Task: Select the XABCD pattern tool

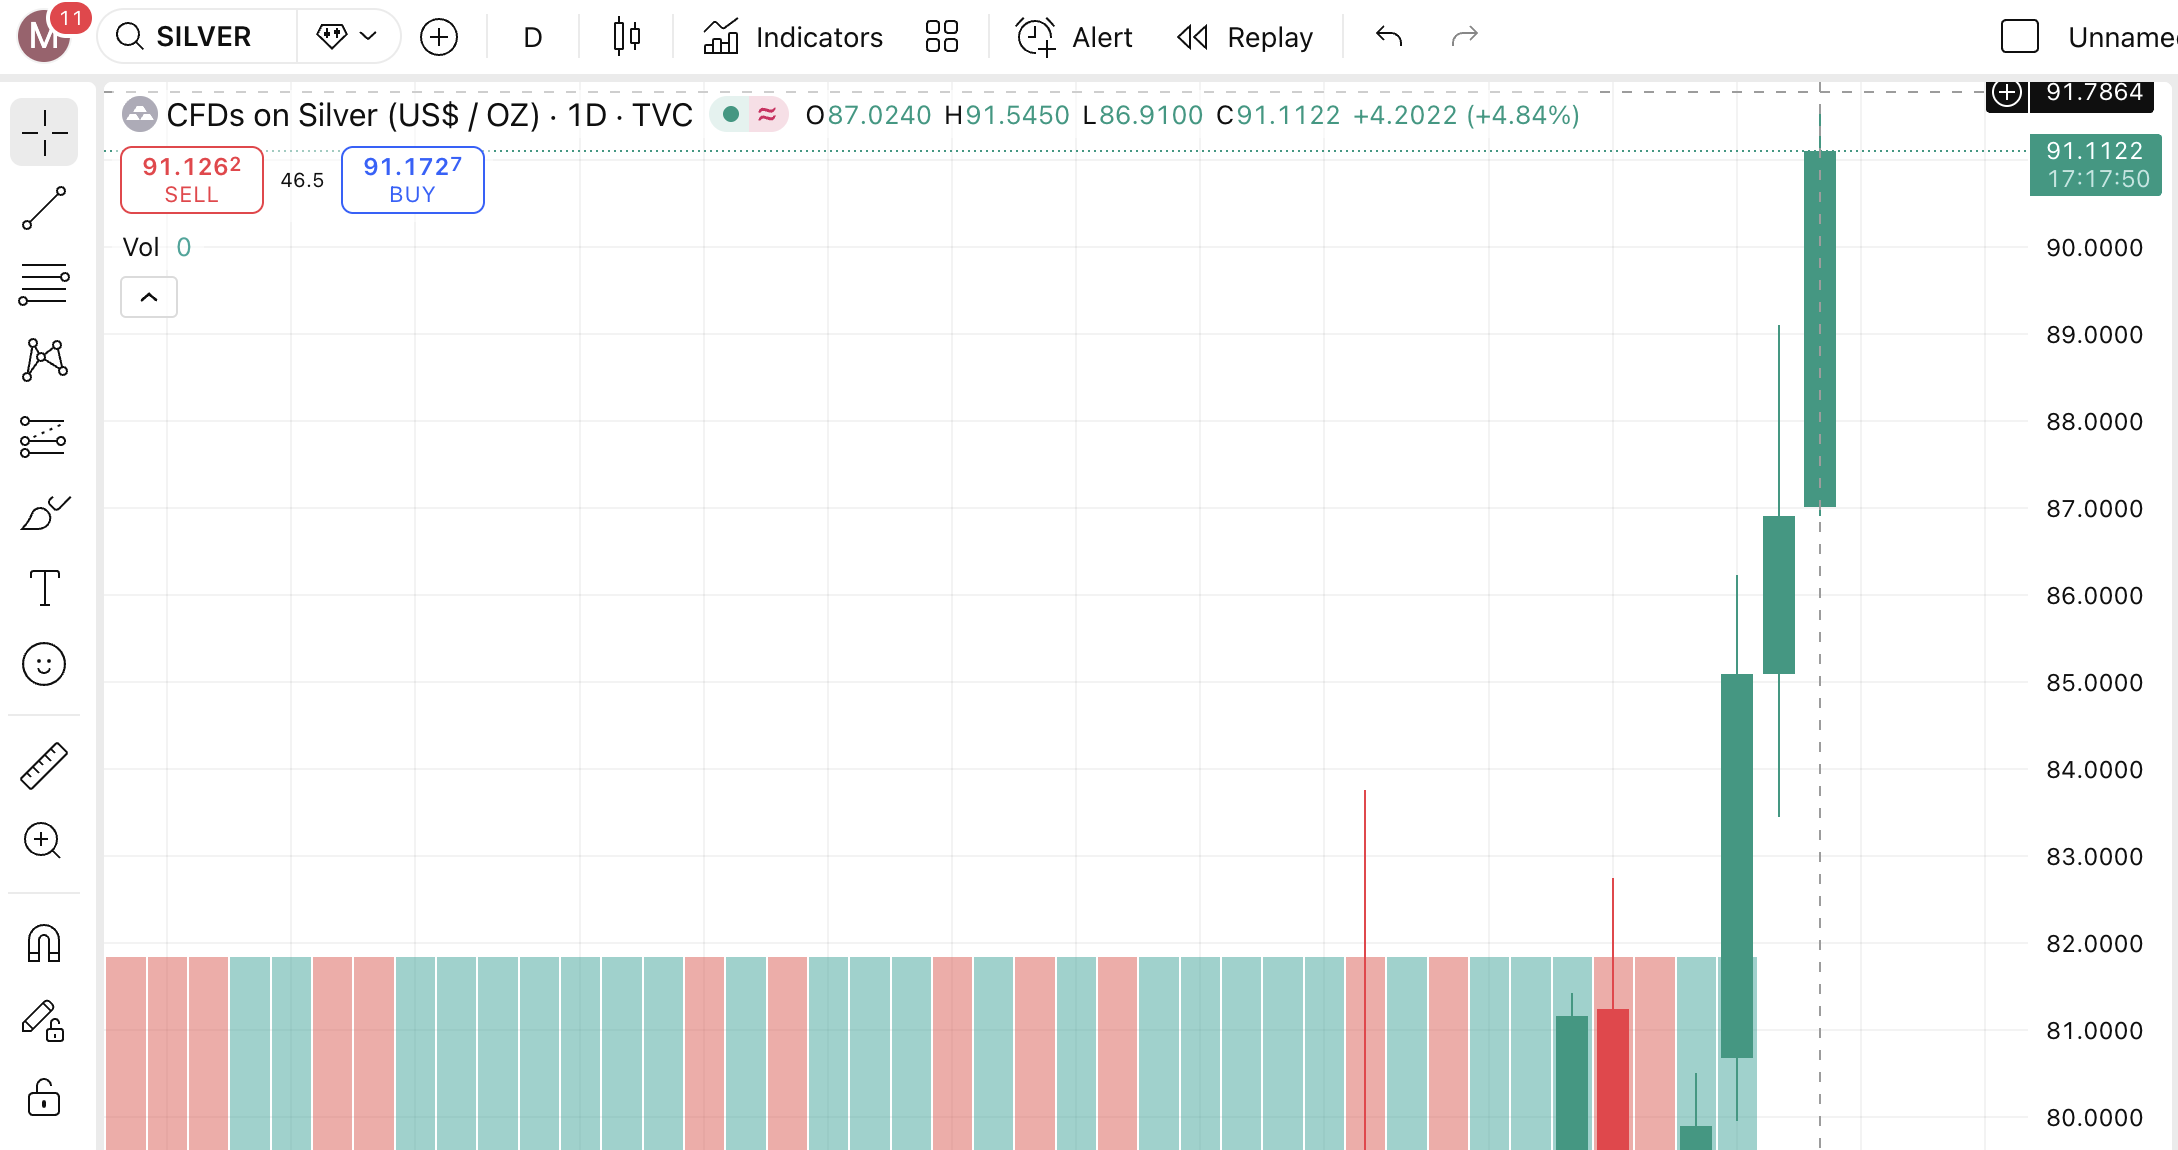Action: [44, 360]
